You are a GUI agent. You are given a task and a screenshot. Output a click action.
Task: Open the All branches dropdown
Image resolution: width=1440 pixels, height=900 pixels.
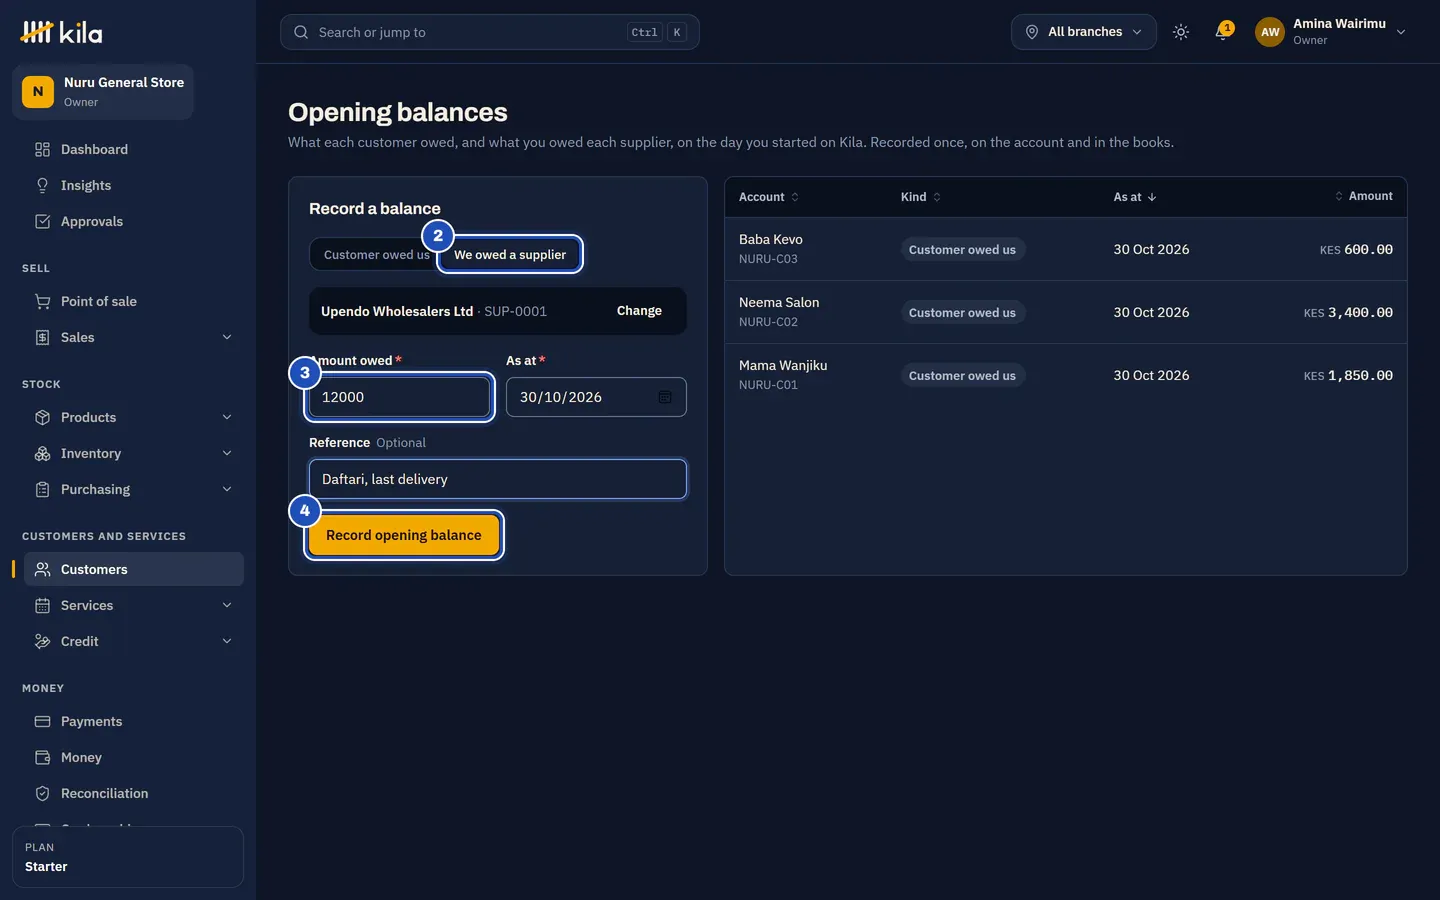point(1084,32)
